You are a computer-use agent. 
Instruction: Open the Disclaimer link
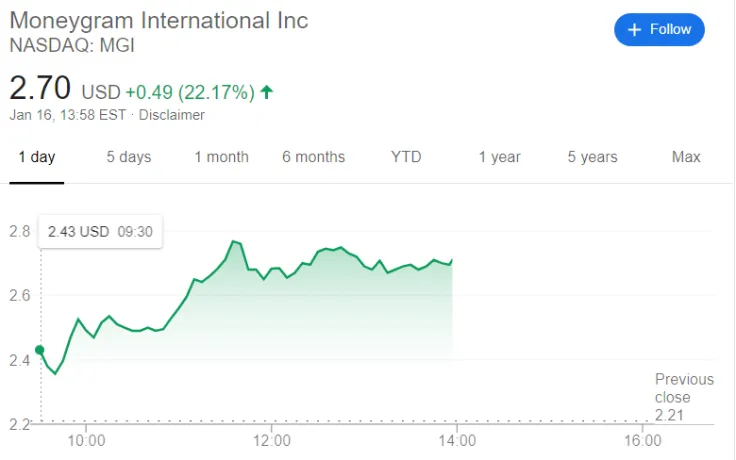tap(171, 115)
